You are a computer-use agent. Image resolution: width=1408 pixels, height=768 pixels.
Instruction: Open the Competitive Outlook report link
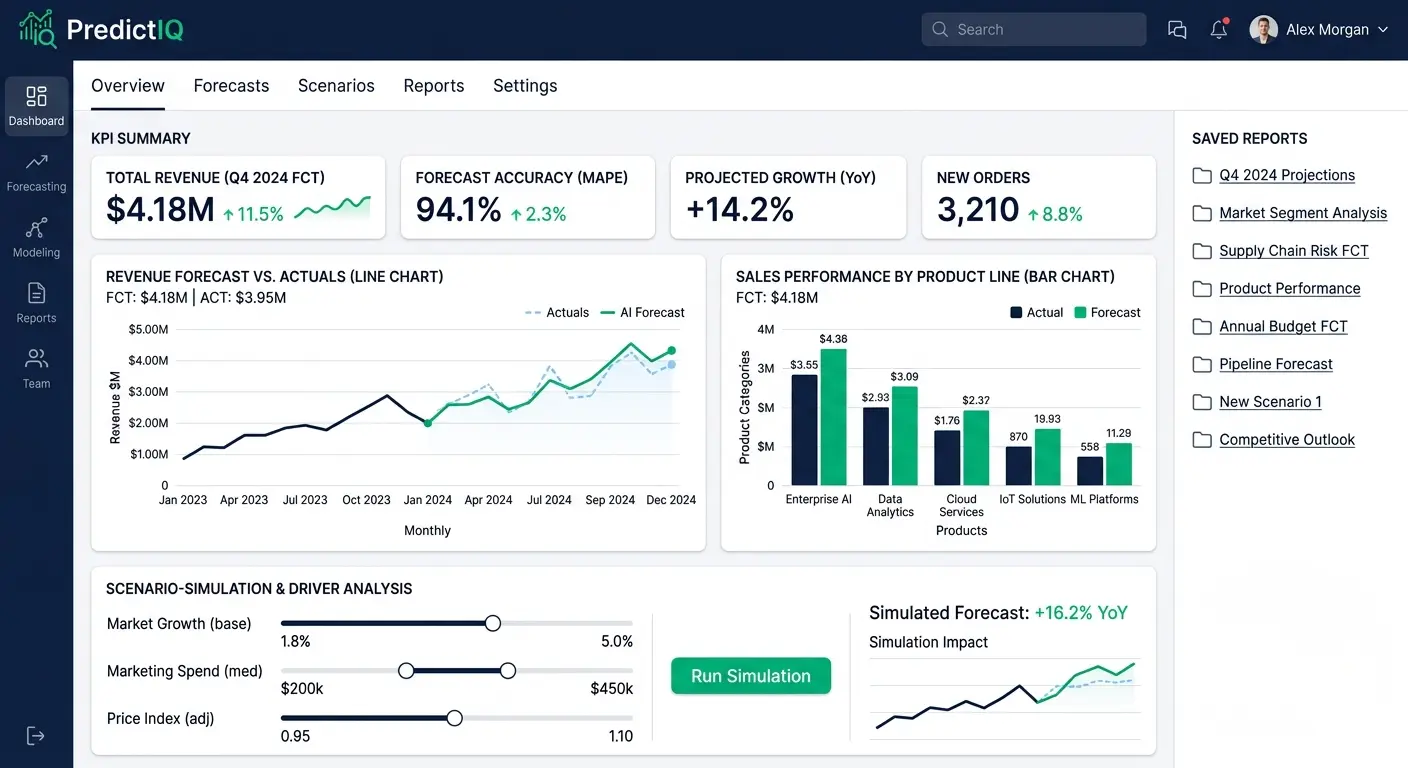(x=1287, y=440)
